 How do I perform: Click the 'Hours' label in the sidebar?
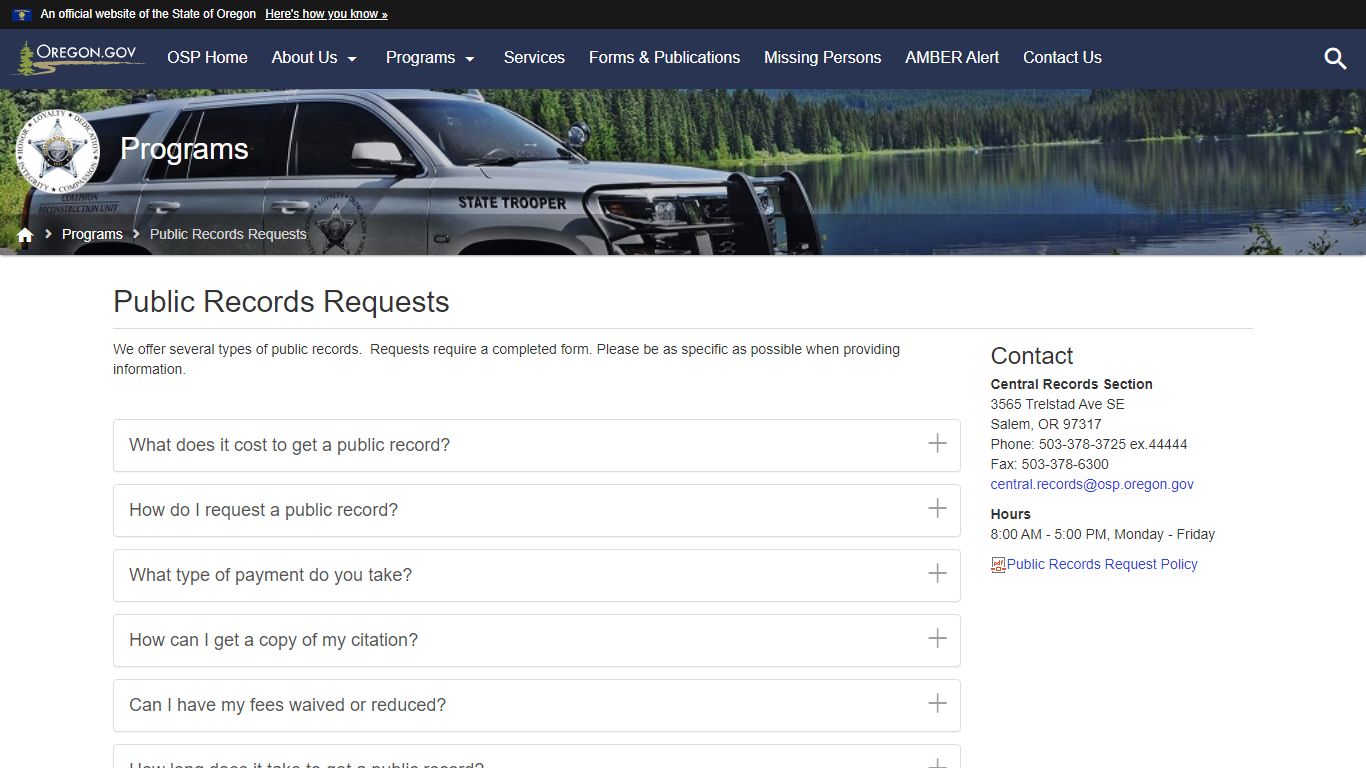pos(1010,514)
